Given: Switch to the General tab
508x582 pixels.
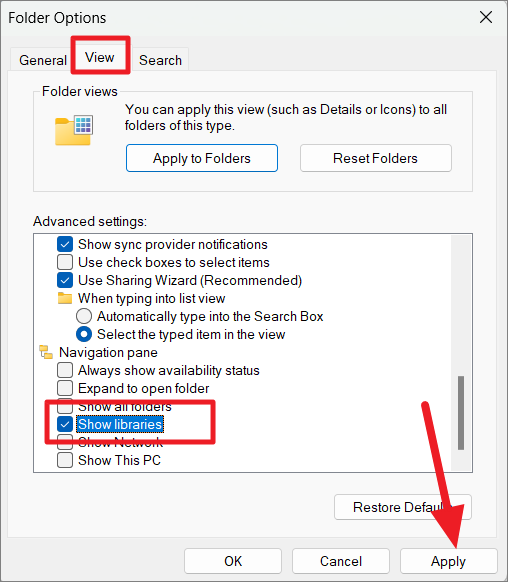Looking at the screenshot, I should click(x=43, y=60).
